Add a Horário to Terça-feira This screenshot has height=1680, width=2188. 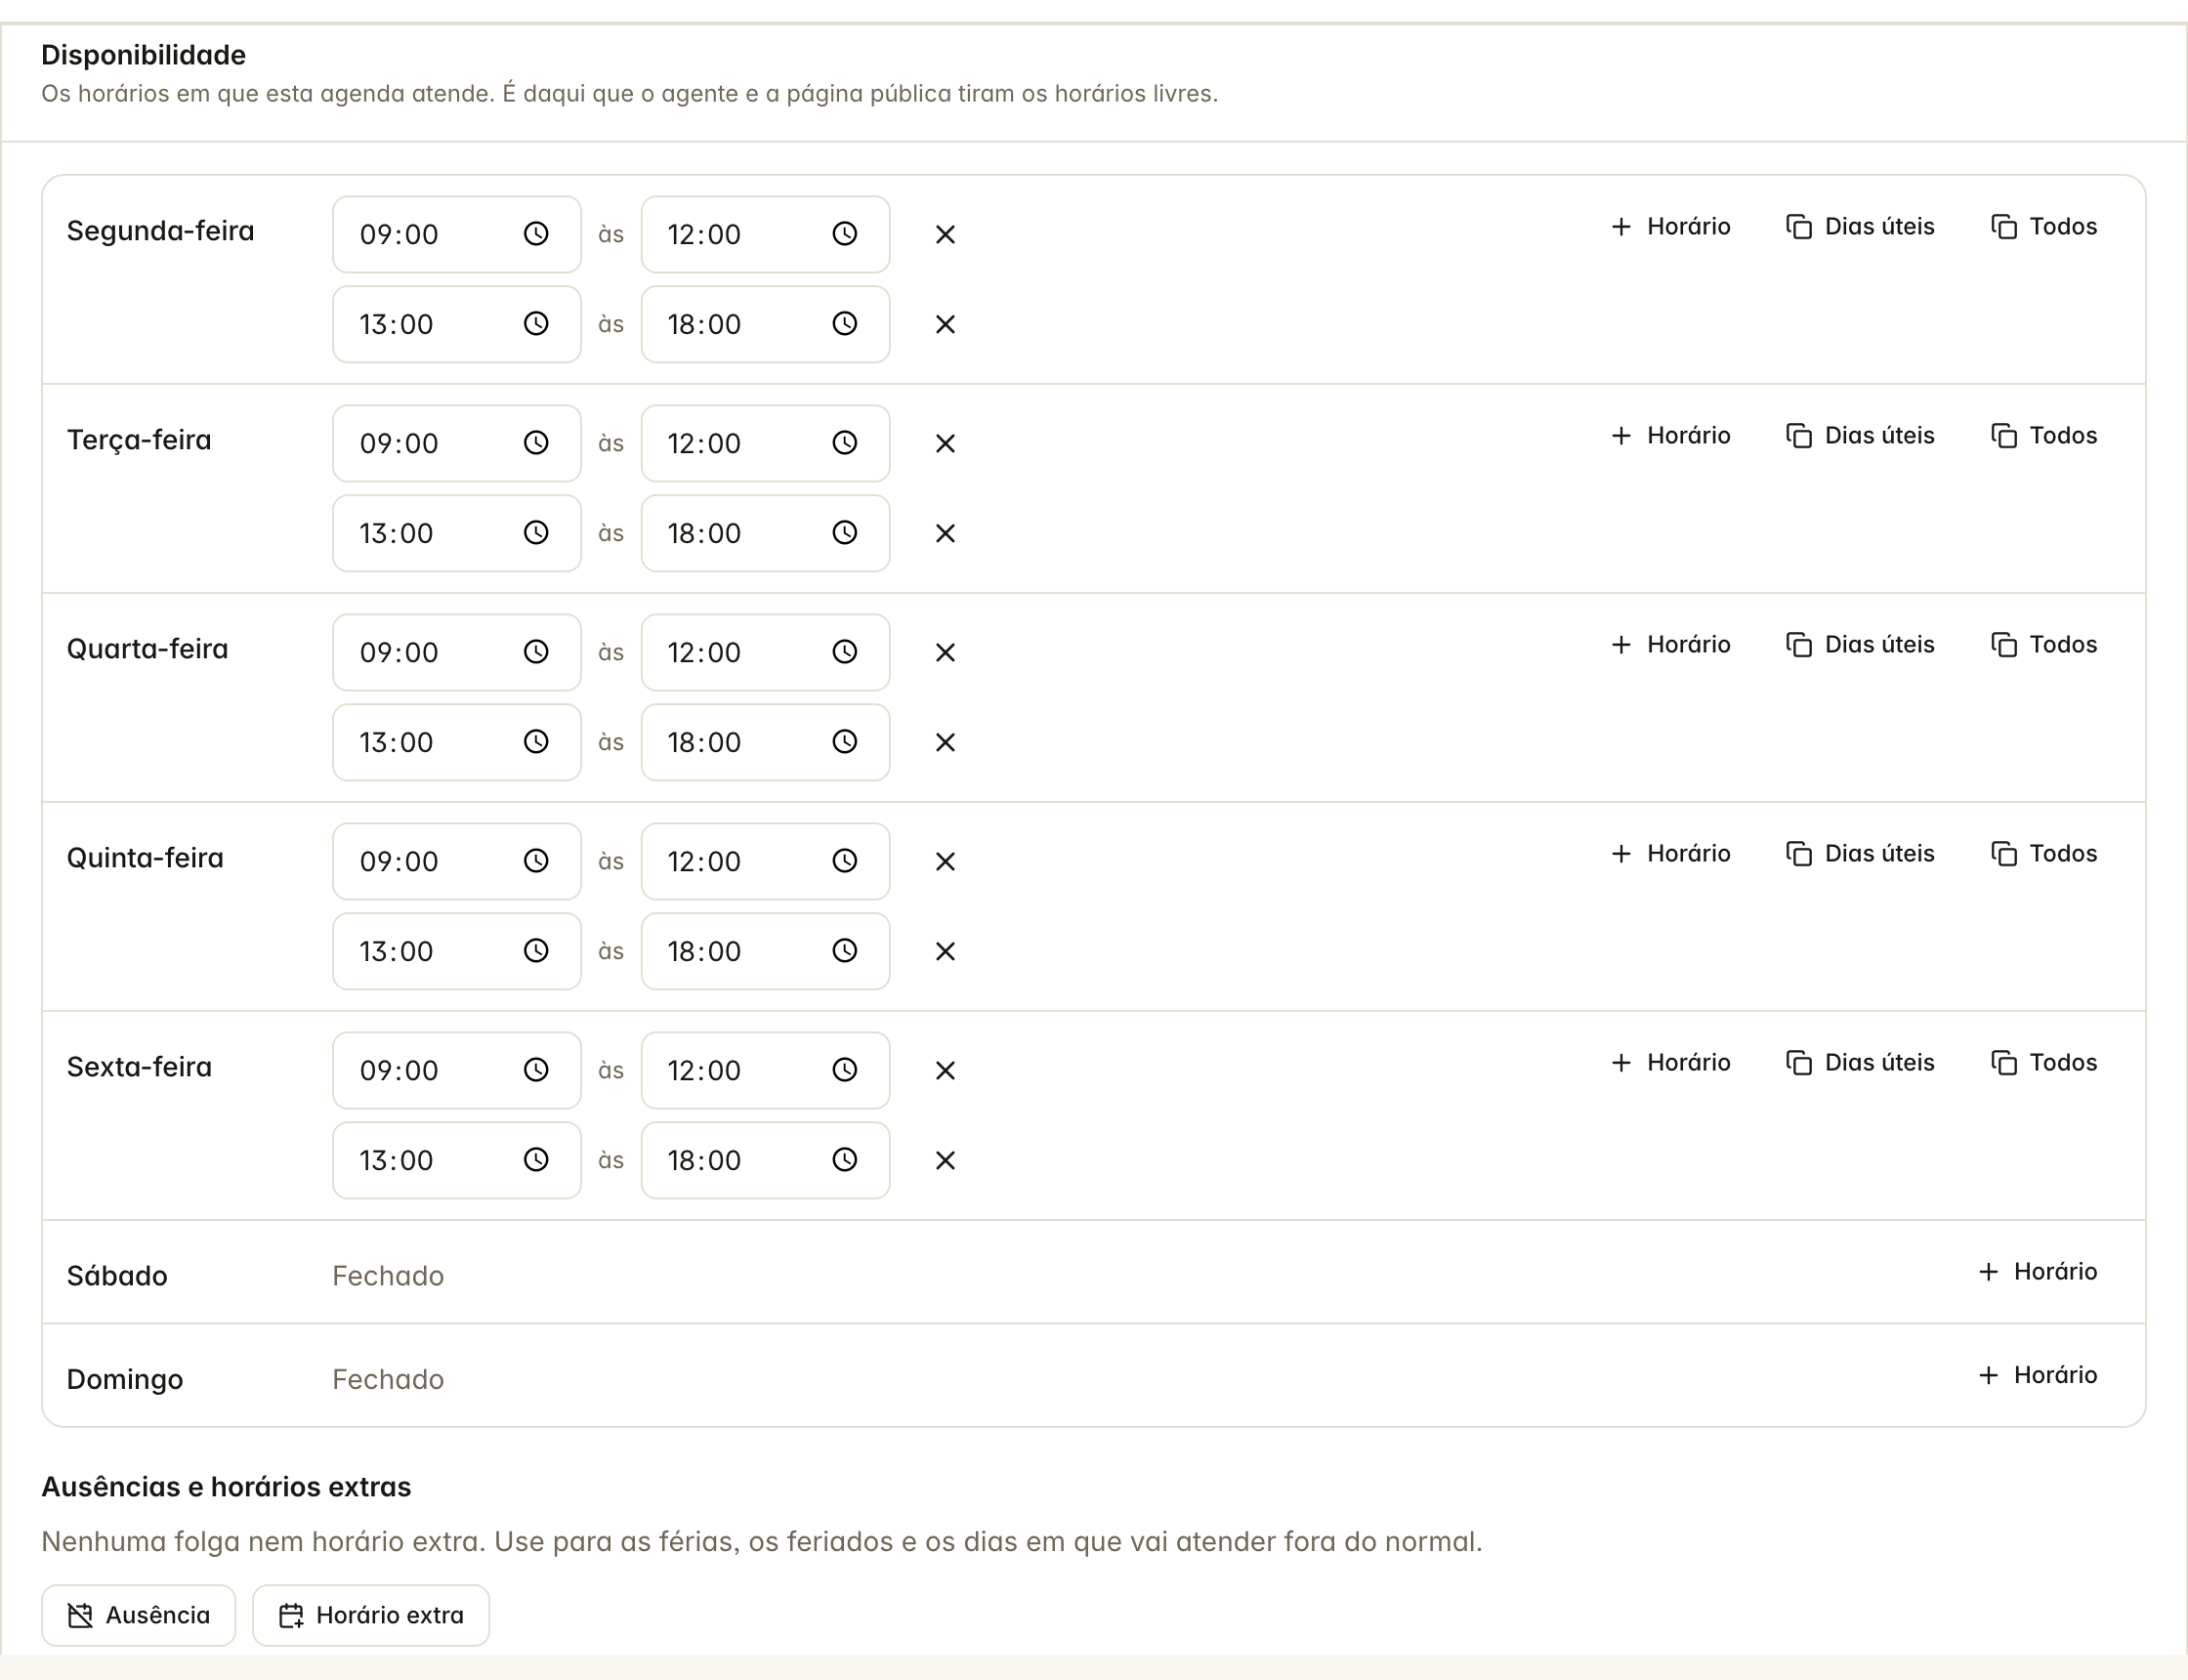(1671, 436)
